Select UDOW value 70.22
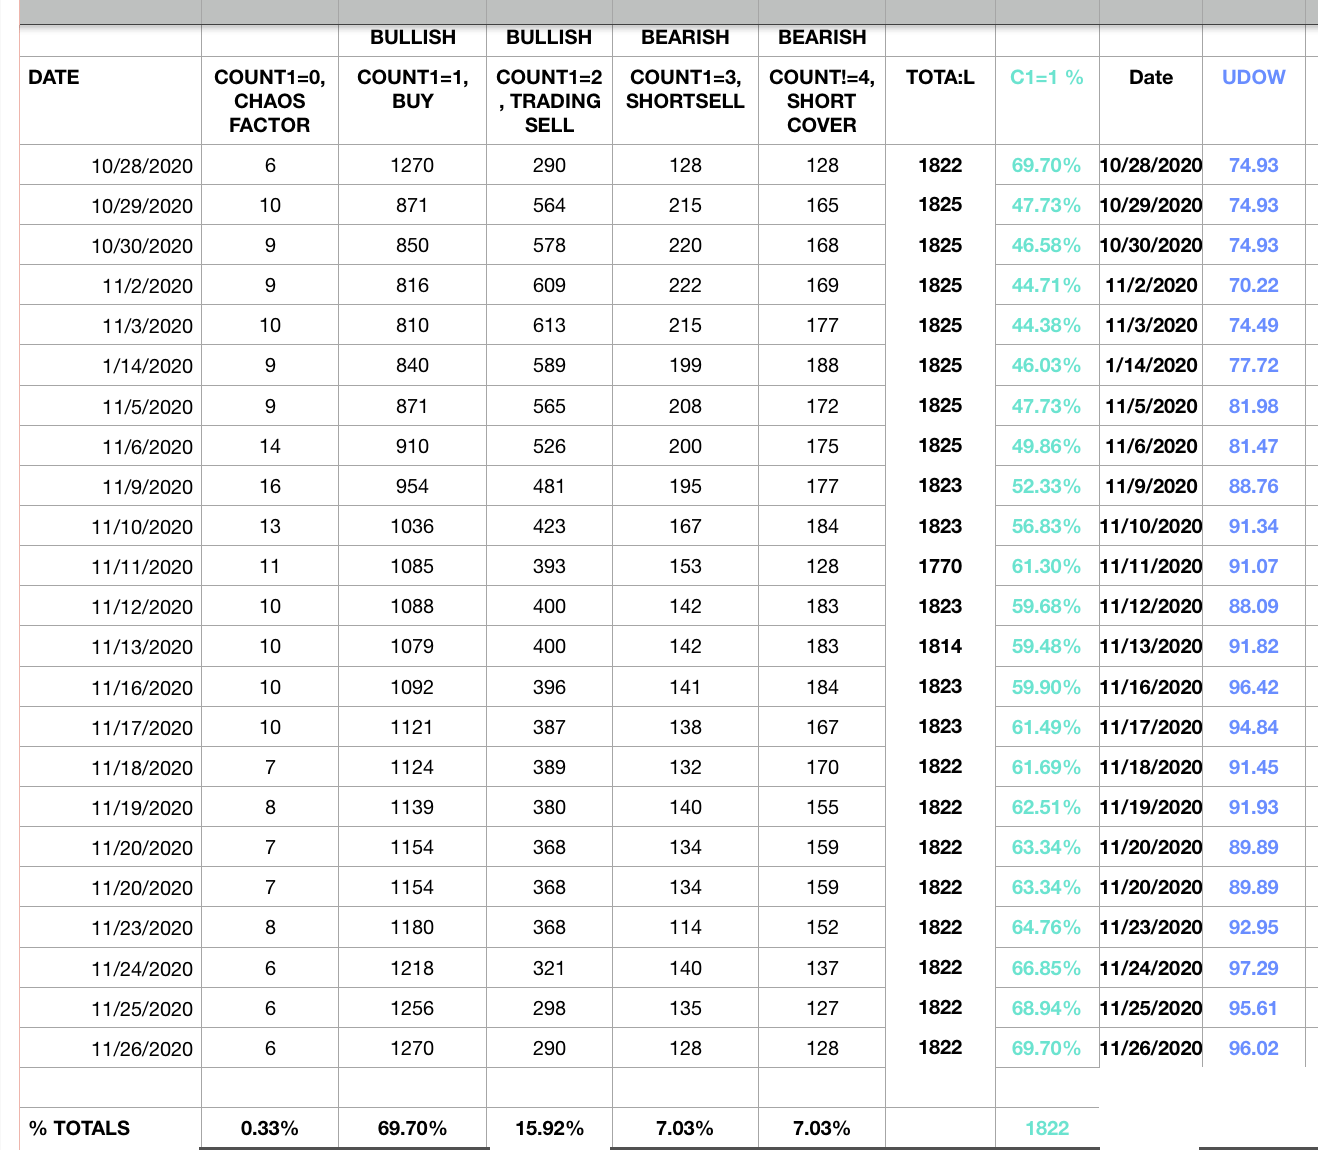This screenshot has width=1318, height=1150. point(1253,285)
